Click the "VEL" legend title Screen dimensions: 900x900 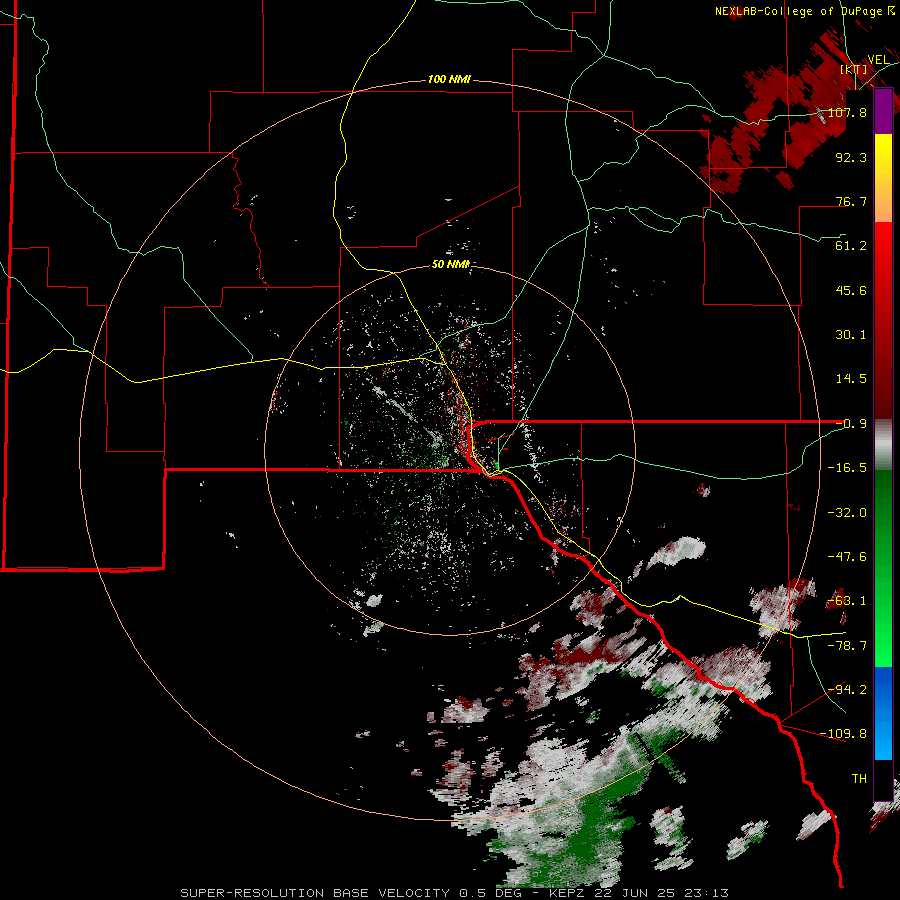[x=878, y=60]
